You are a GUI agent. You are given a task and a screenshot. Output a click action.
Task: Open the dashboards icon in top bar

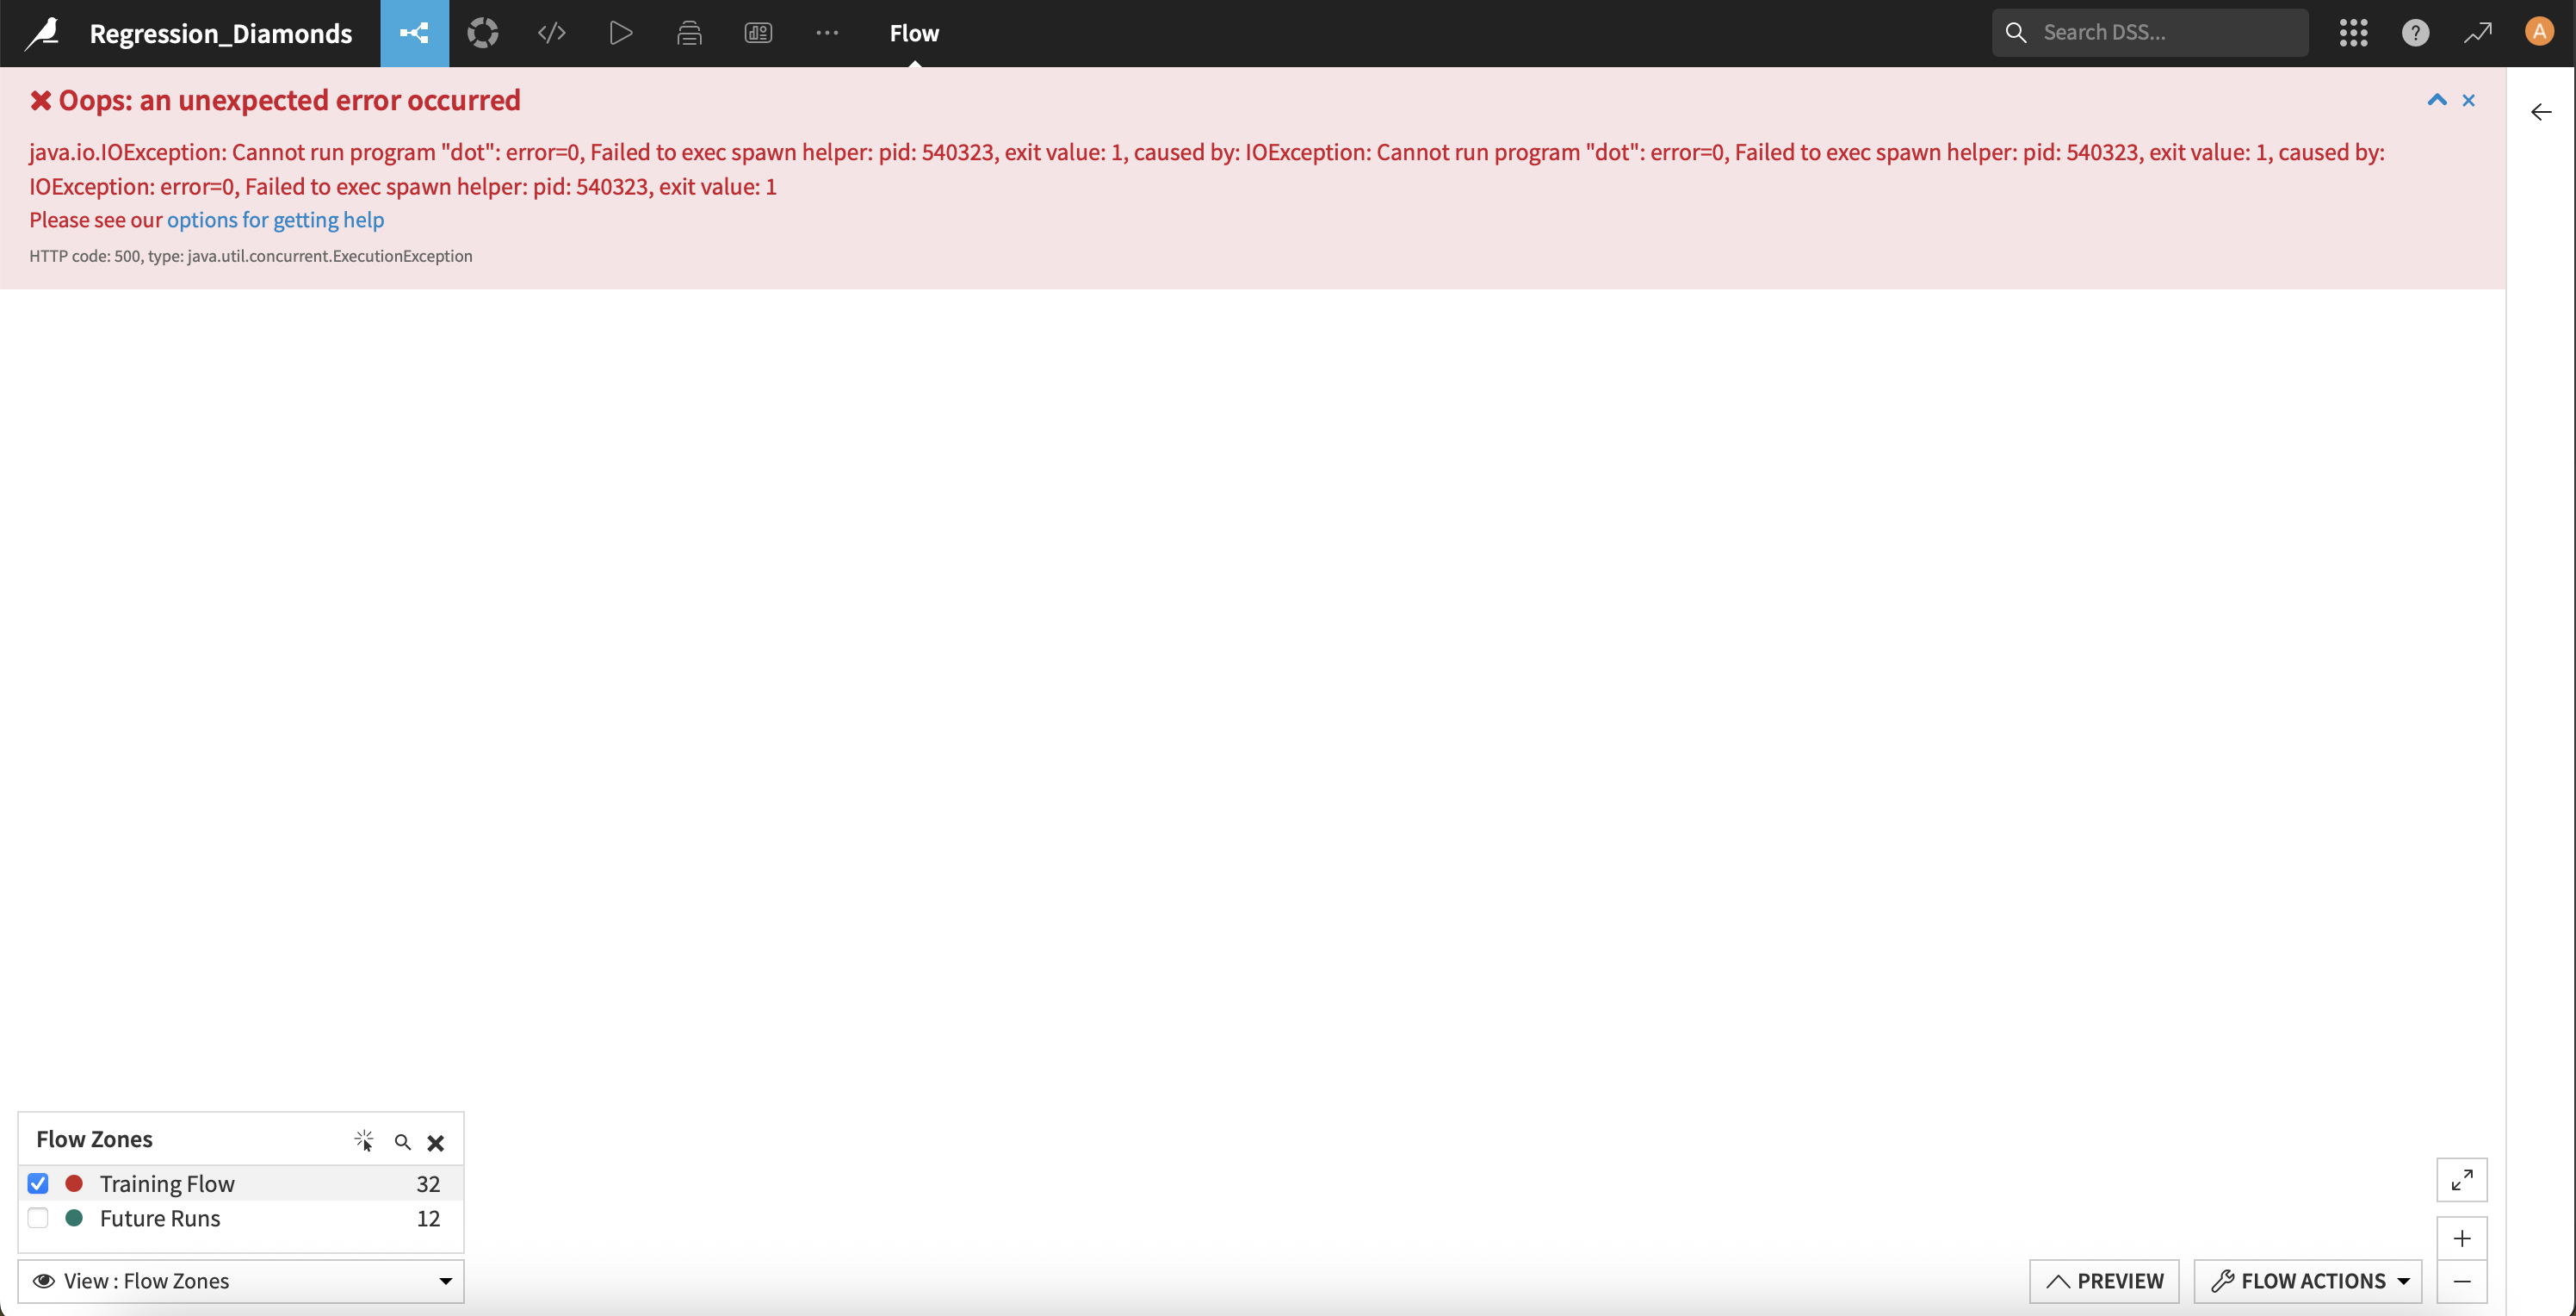pyautogui.click(x=758, y=33)
